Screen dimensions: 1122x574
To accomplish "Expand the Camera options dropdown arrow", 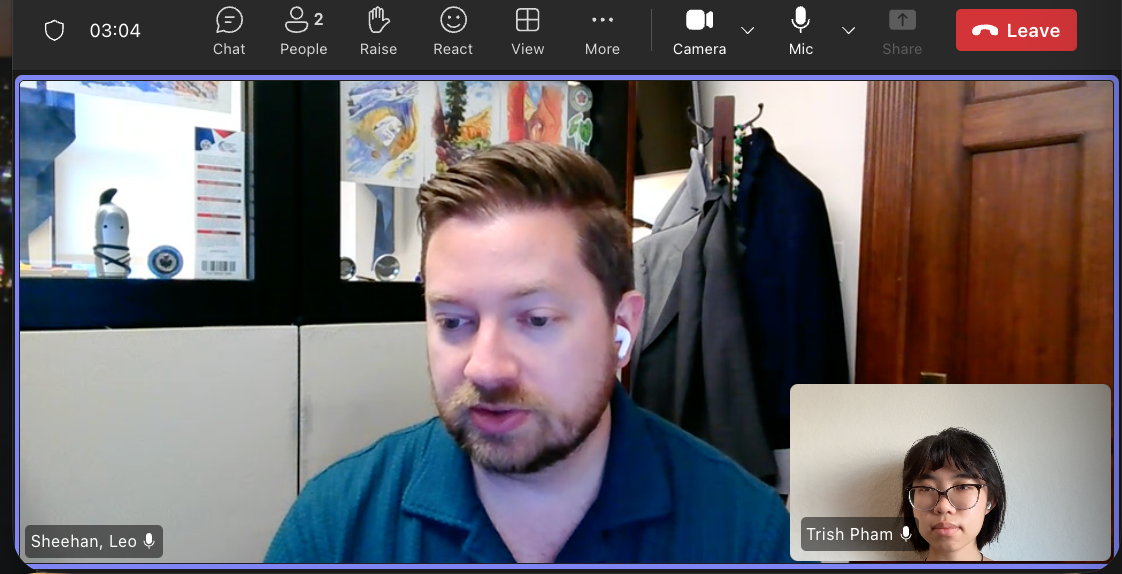I will tap(747, 31).
